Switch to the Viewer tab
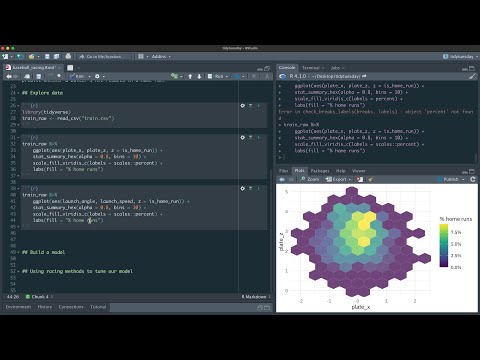This screenshot has height=360, width=480. pyautogui.click(x=359, y=171)
